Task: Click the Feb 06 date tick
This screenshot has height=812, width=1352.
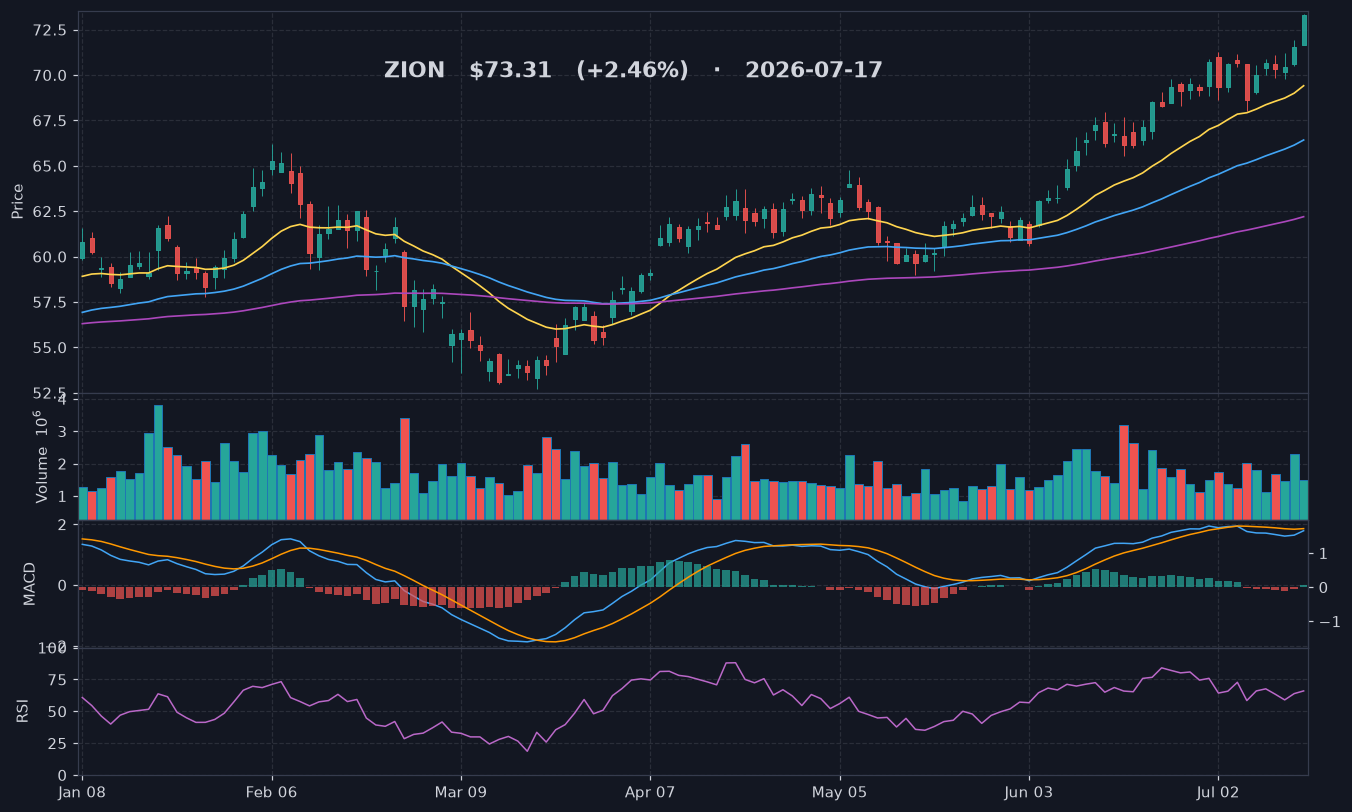Action: (x=272, y=791)
